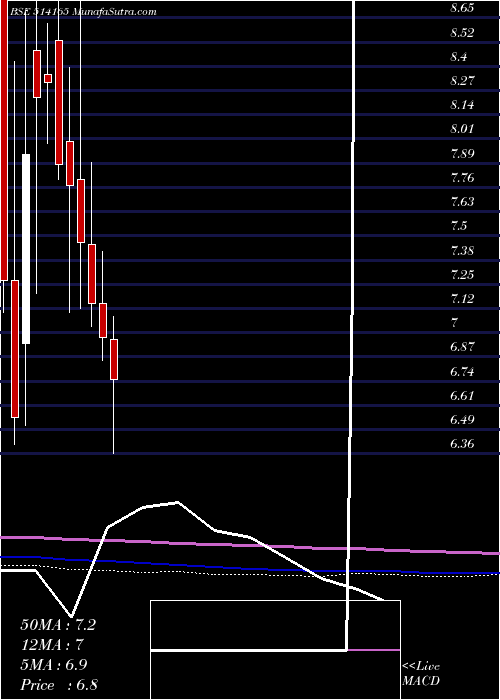Click the 5MA : 6.9 readout
This screenshot has height=700, width=500.
click(54, 664)
